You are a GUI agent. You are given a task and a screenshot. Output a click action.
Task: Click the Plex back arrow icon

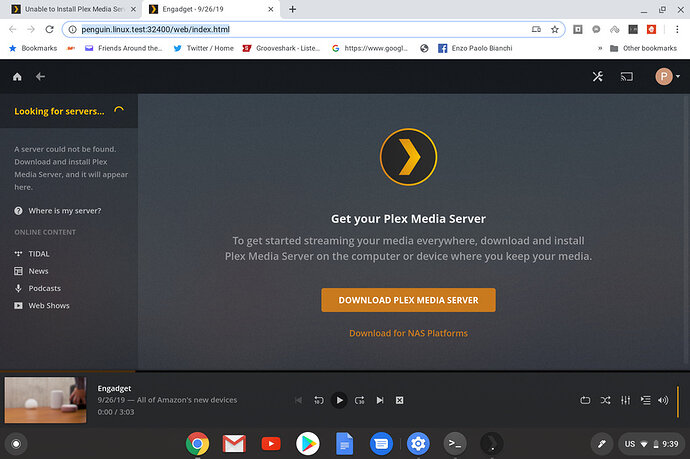[40, 77]
